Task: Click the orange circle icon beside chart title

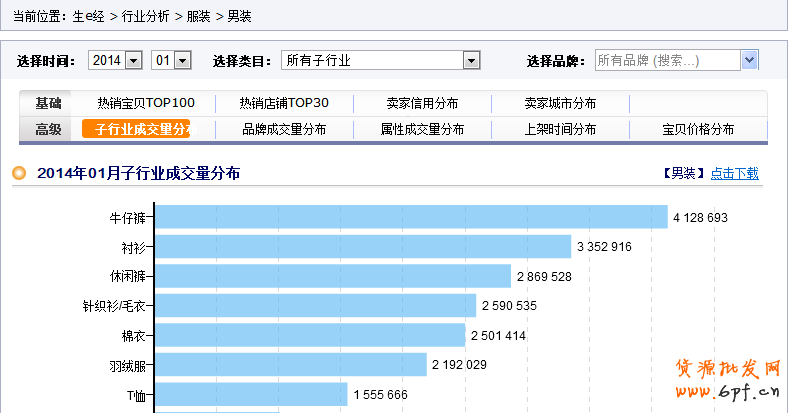Action: point(19,174)
